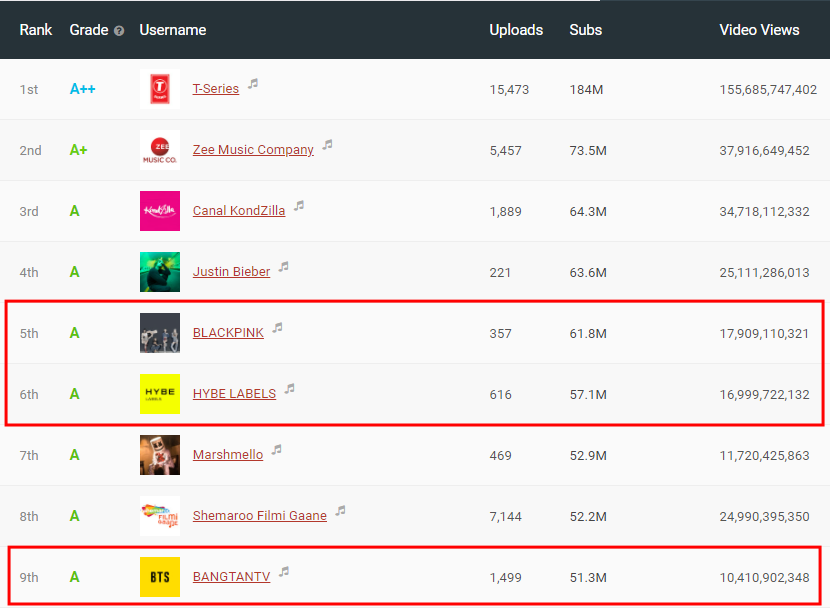Click the Grade help question mark icon

119,31
